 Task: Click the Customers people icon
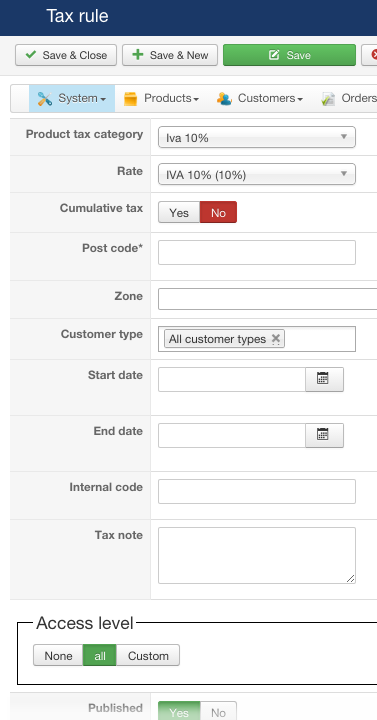(x=224, y=99)
